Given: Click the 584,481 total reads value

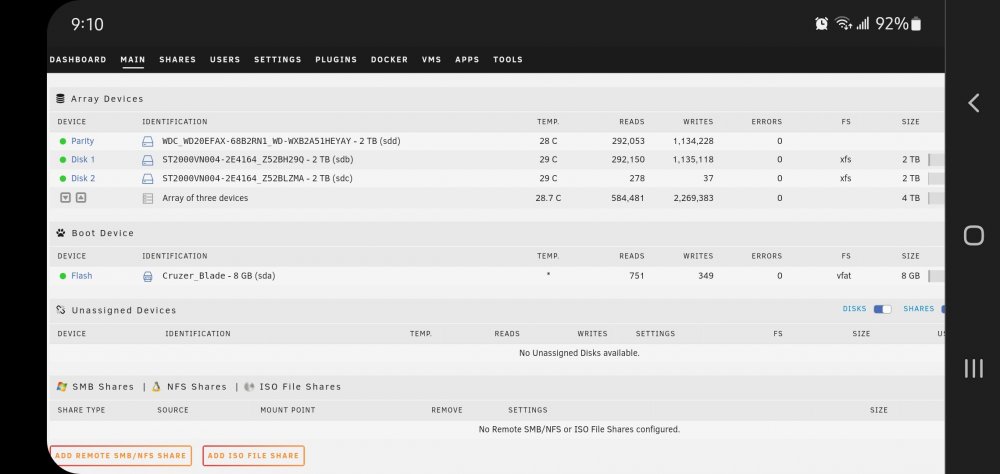Looking at the screenshot, I should point(628,198).
